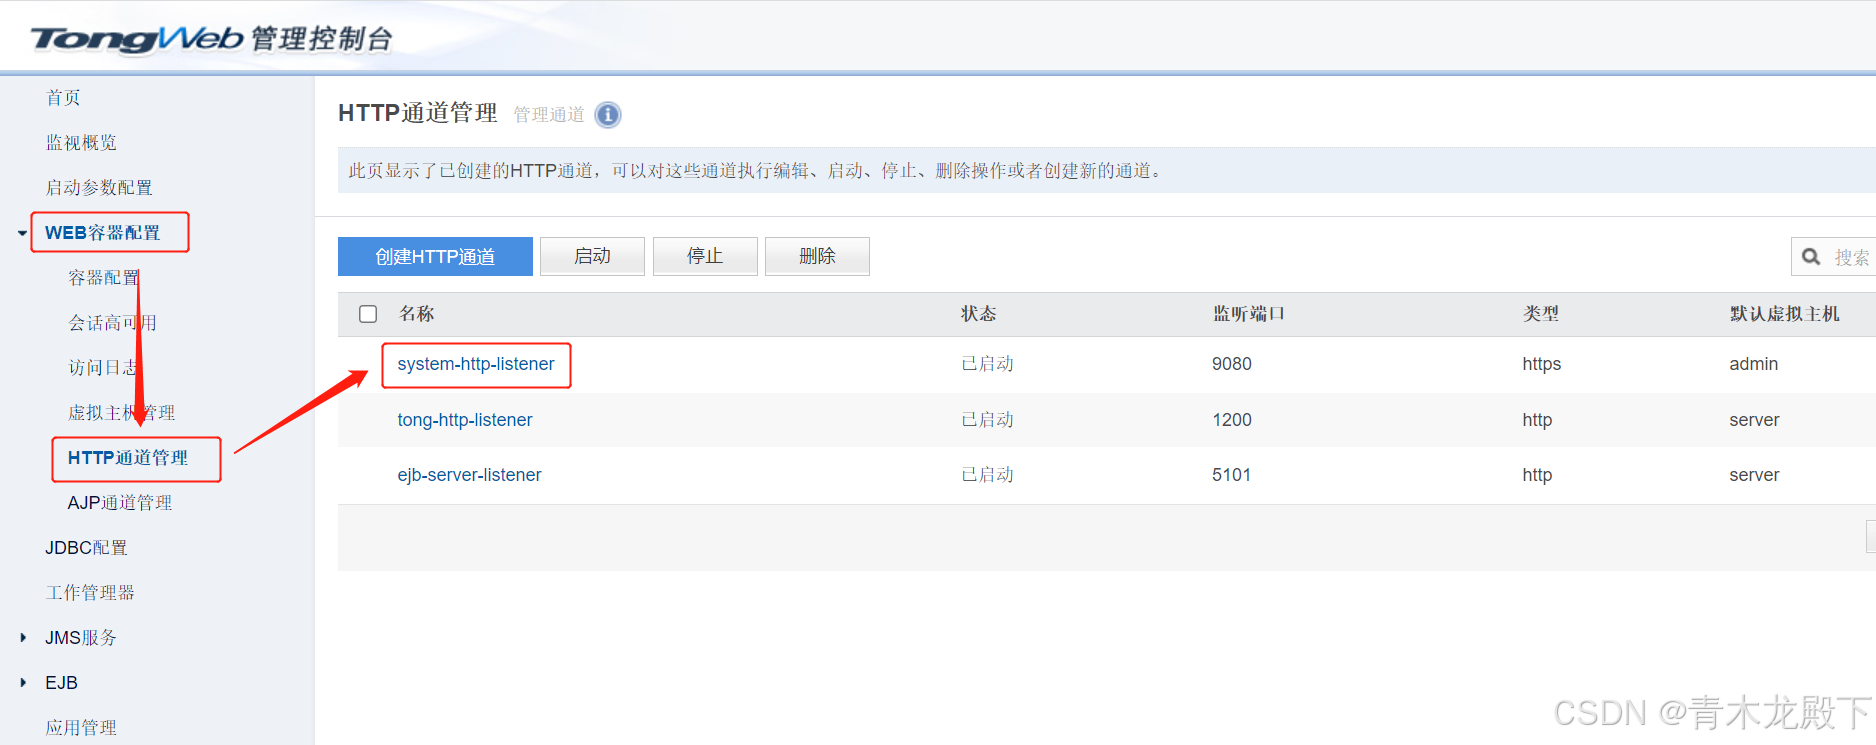1876x745 pixels.
Task: Click port value 5101
Action: [x=1231, y=475]
